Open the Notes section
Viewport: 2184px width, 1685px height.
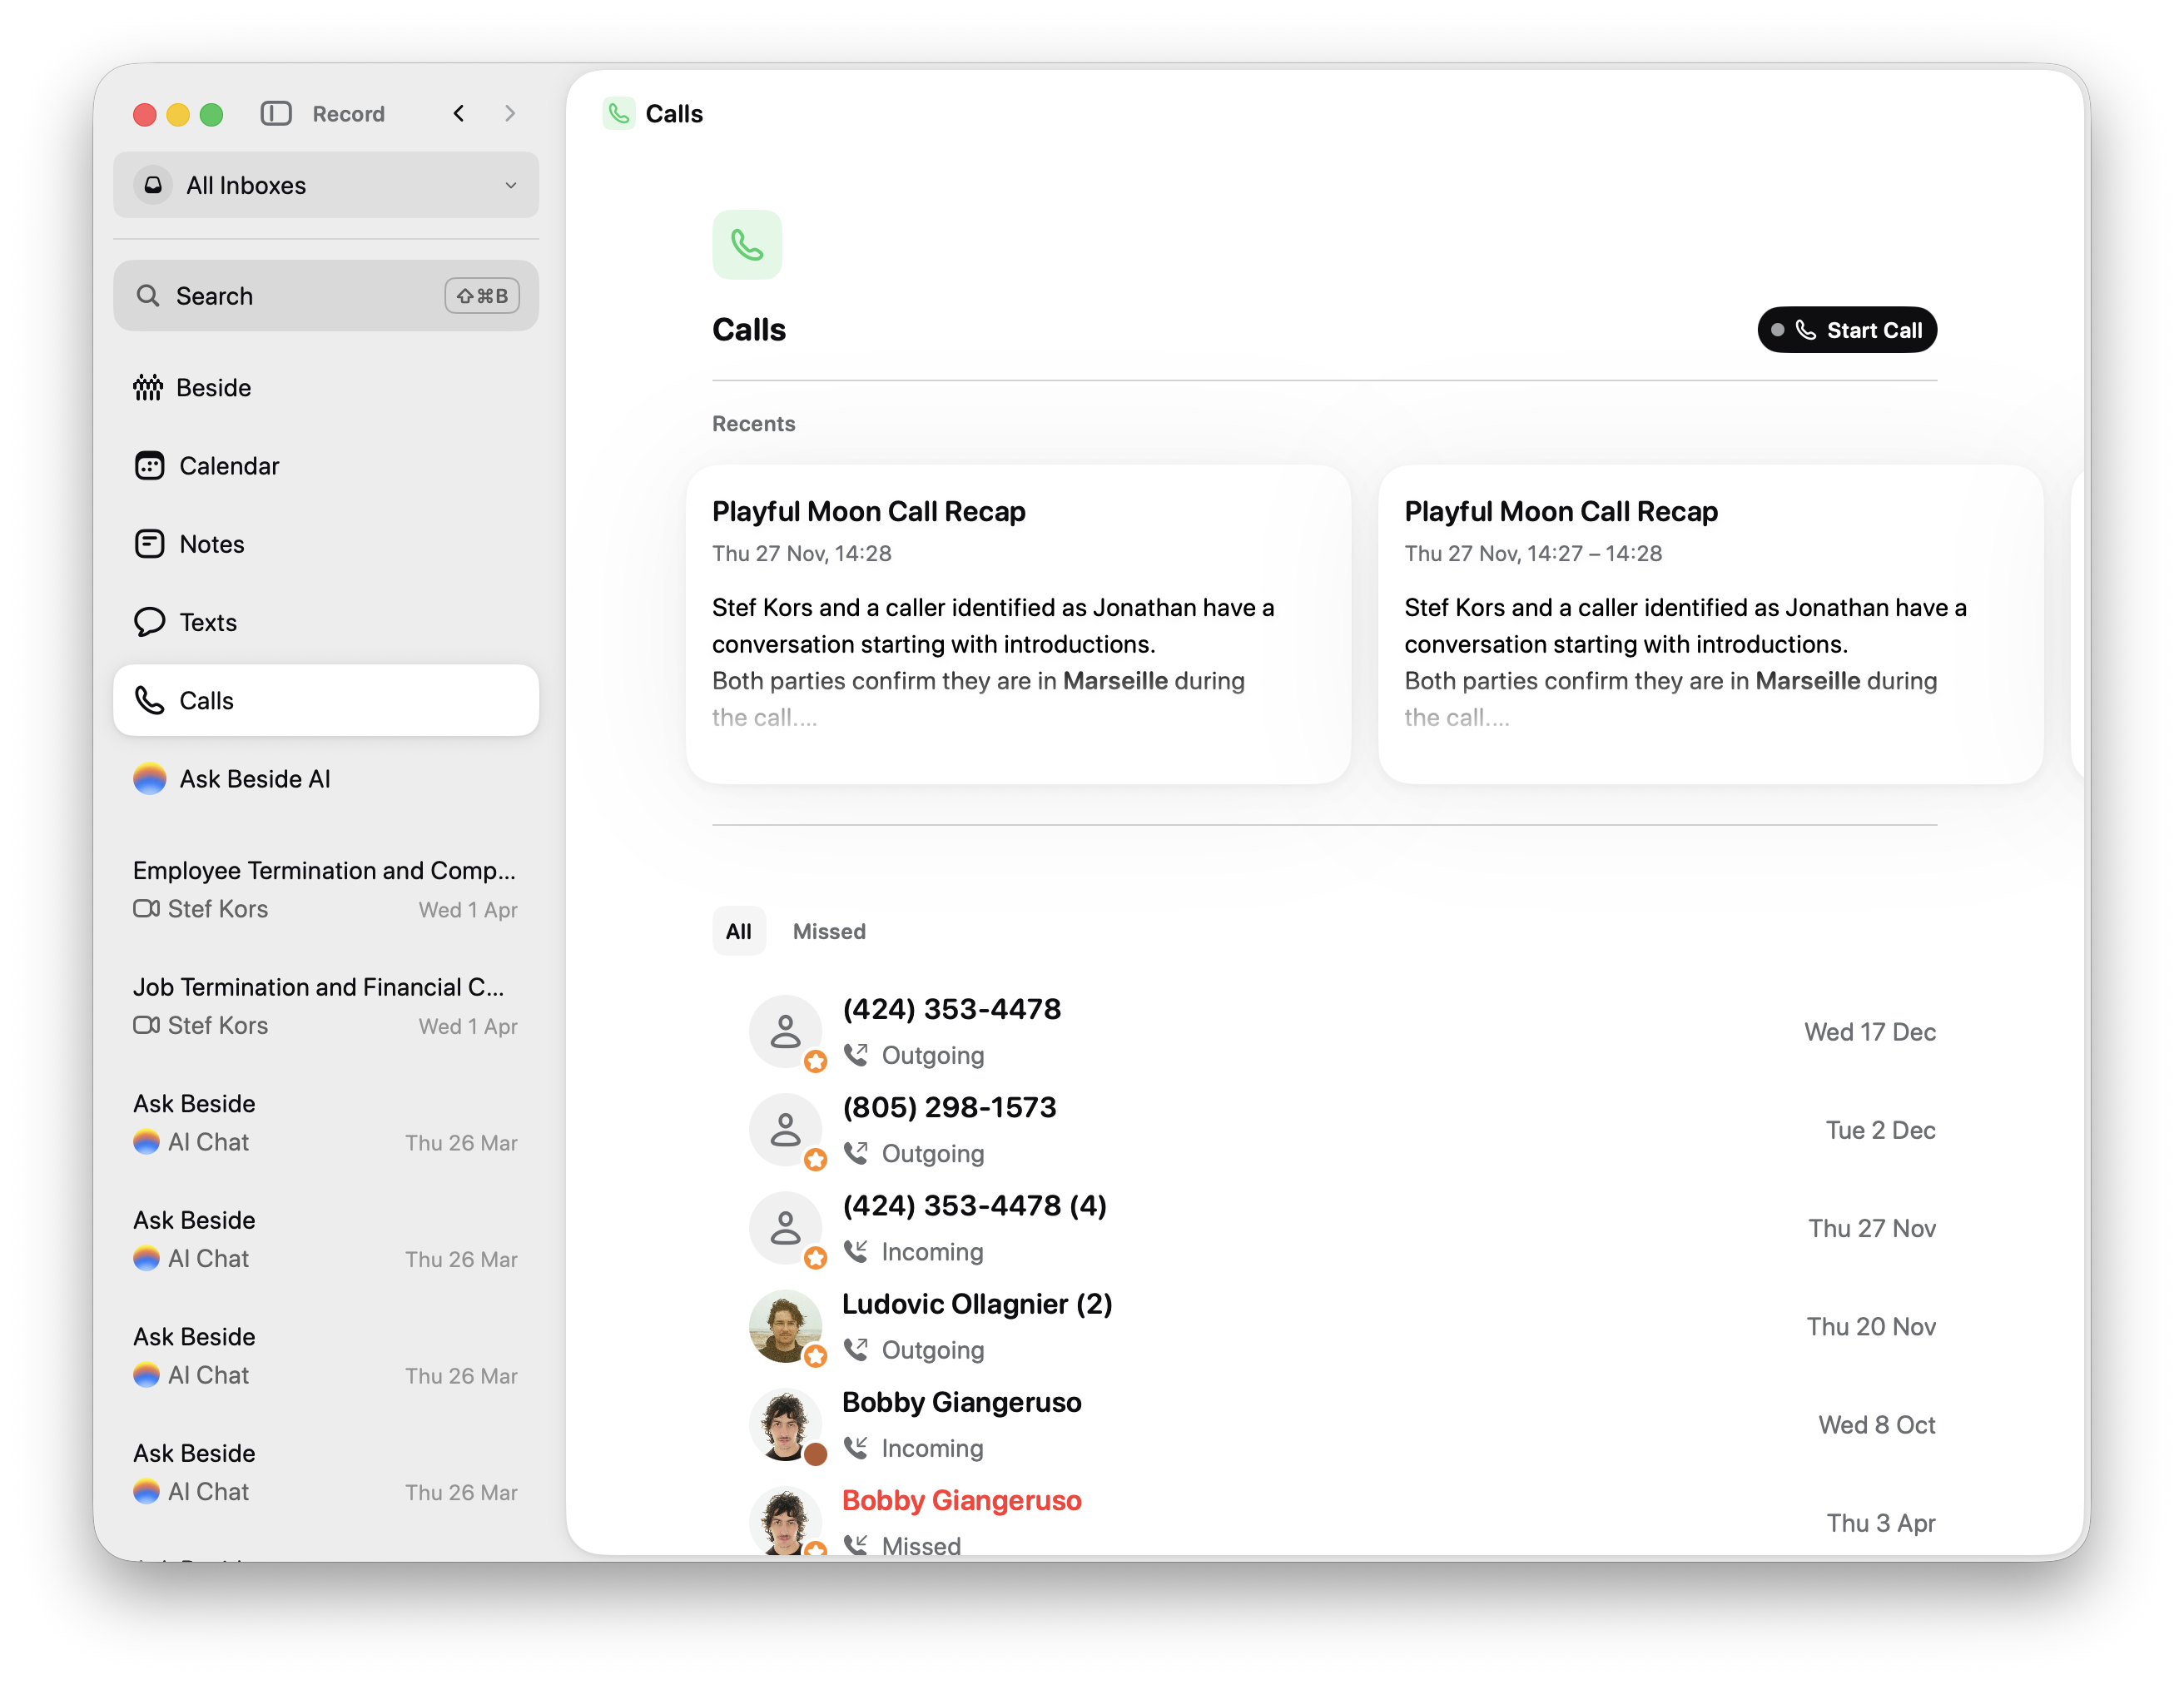pyautogui.click(x=211, y=544)
